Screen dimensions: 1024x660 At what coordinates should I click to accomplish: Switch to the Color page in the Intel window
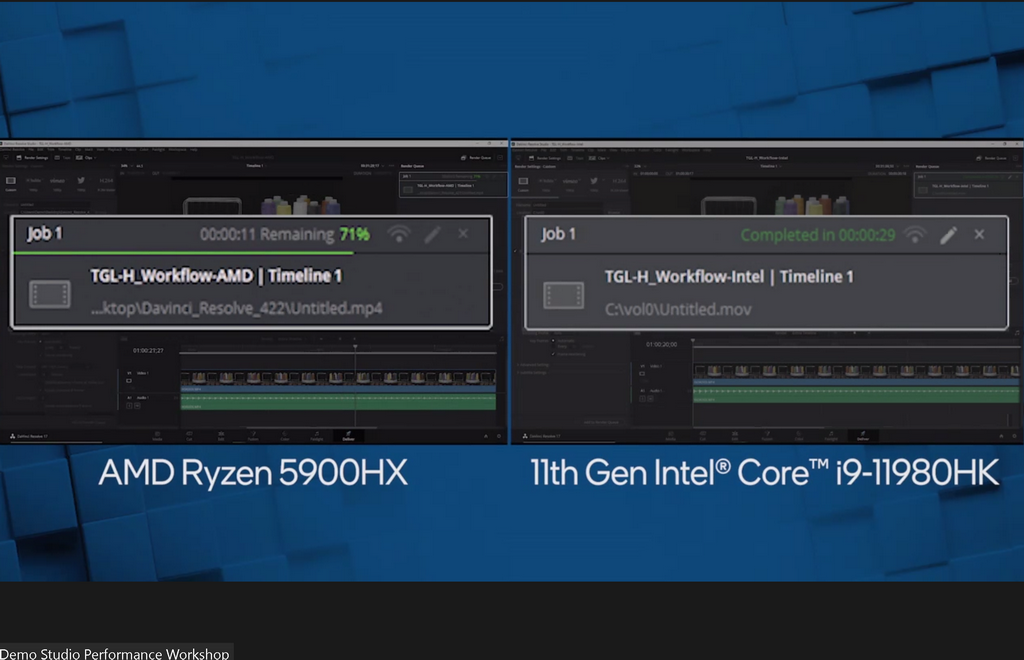pyautogui.click(x=799, y=436)
